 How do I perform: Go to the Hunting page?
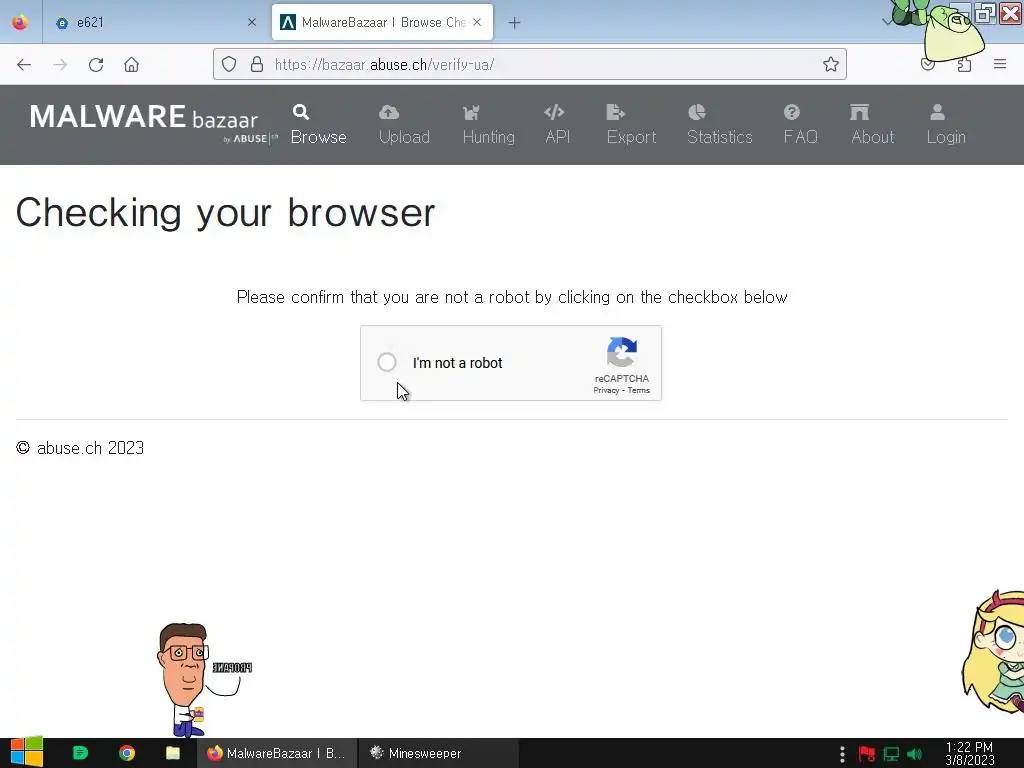(x=488, y=125)
